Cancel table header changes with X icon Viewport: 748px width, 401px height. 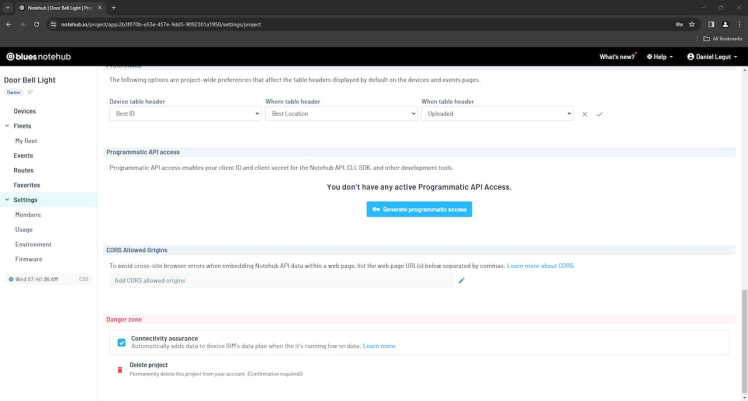[x=584, y=114]
